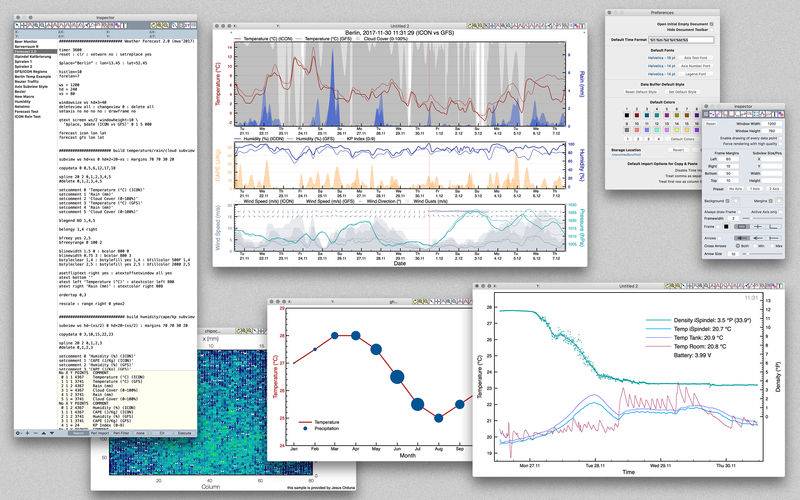Pick default color swatch 1 (black)
The image size is (800, 500).
tap(627, 115)
